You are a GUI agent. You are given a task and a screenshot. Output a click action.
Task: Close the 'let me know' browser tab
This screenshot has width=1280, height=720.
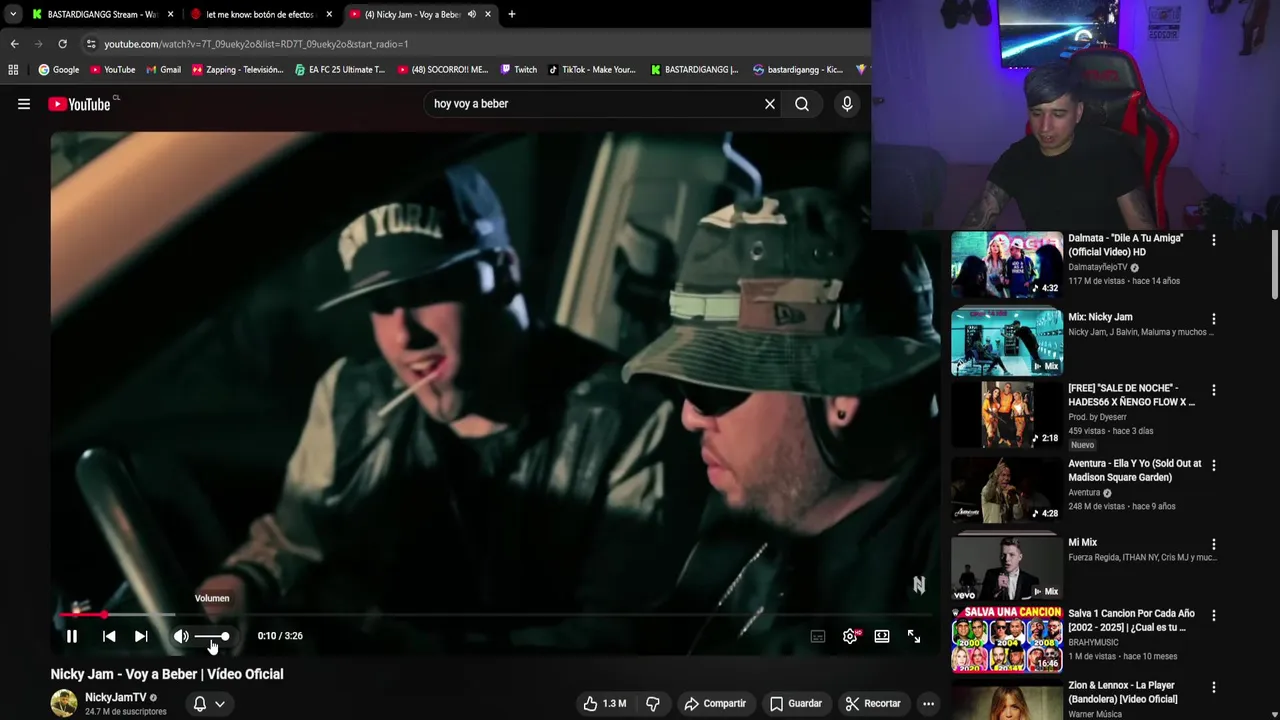tap(329, 14)
